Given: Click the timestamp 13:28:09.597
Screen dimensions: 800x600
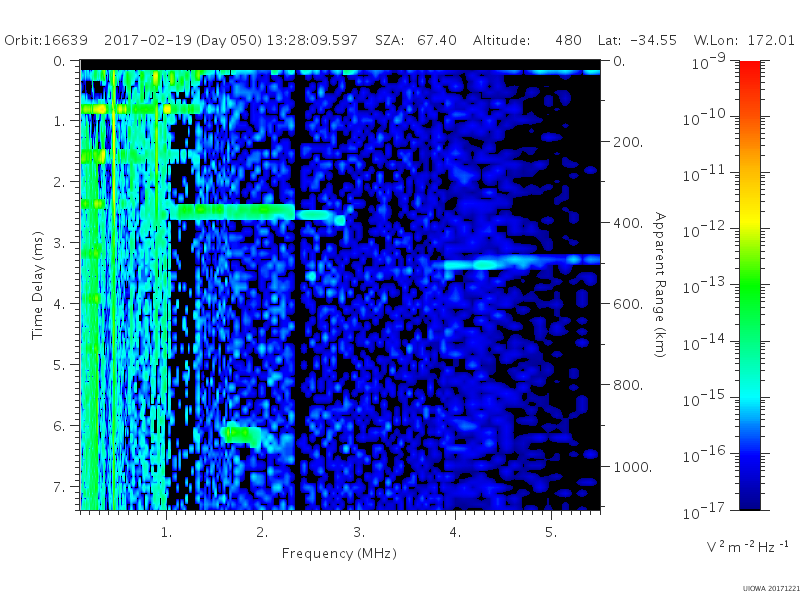Looking at the screenshot, I should tap(312, 40).
